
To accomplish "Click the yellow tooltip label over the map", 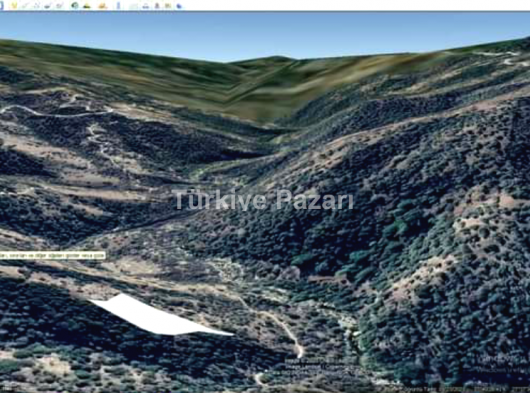I will click(52, 255).
